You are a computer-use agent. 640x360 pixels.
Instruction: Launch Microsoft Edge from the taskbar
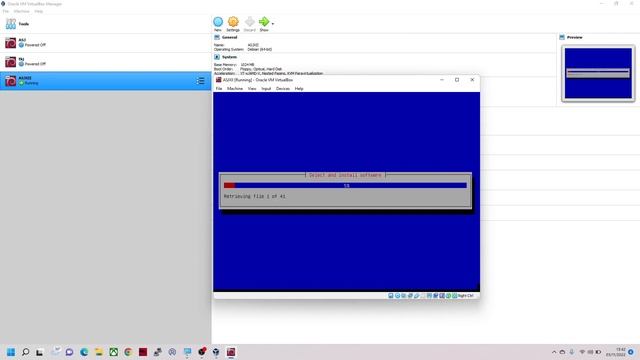click(x=84, y=352)
